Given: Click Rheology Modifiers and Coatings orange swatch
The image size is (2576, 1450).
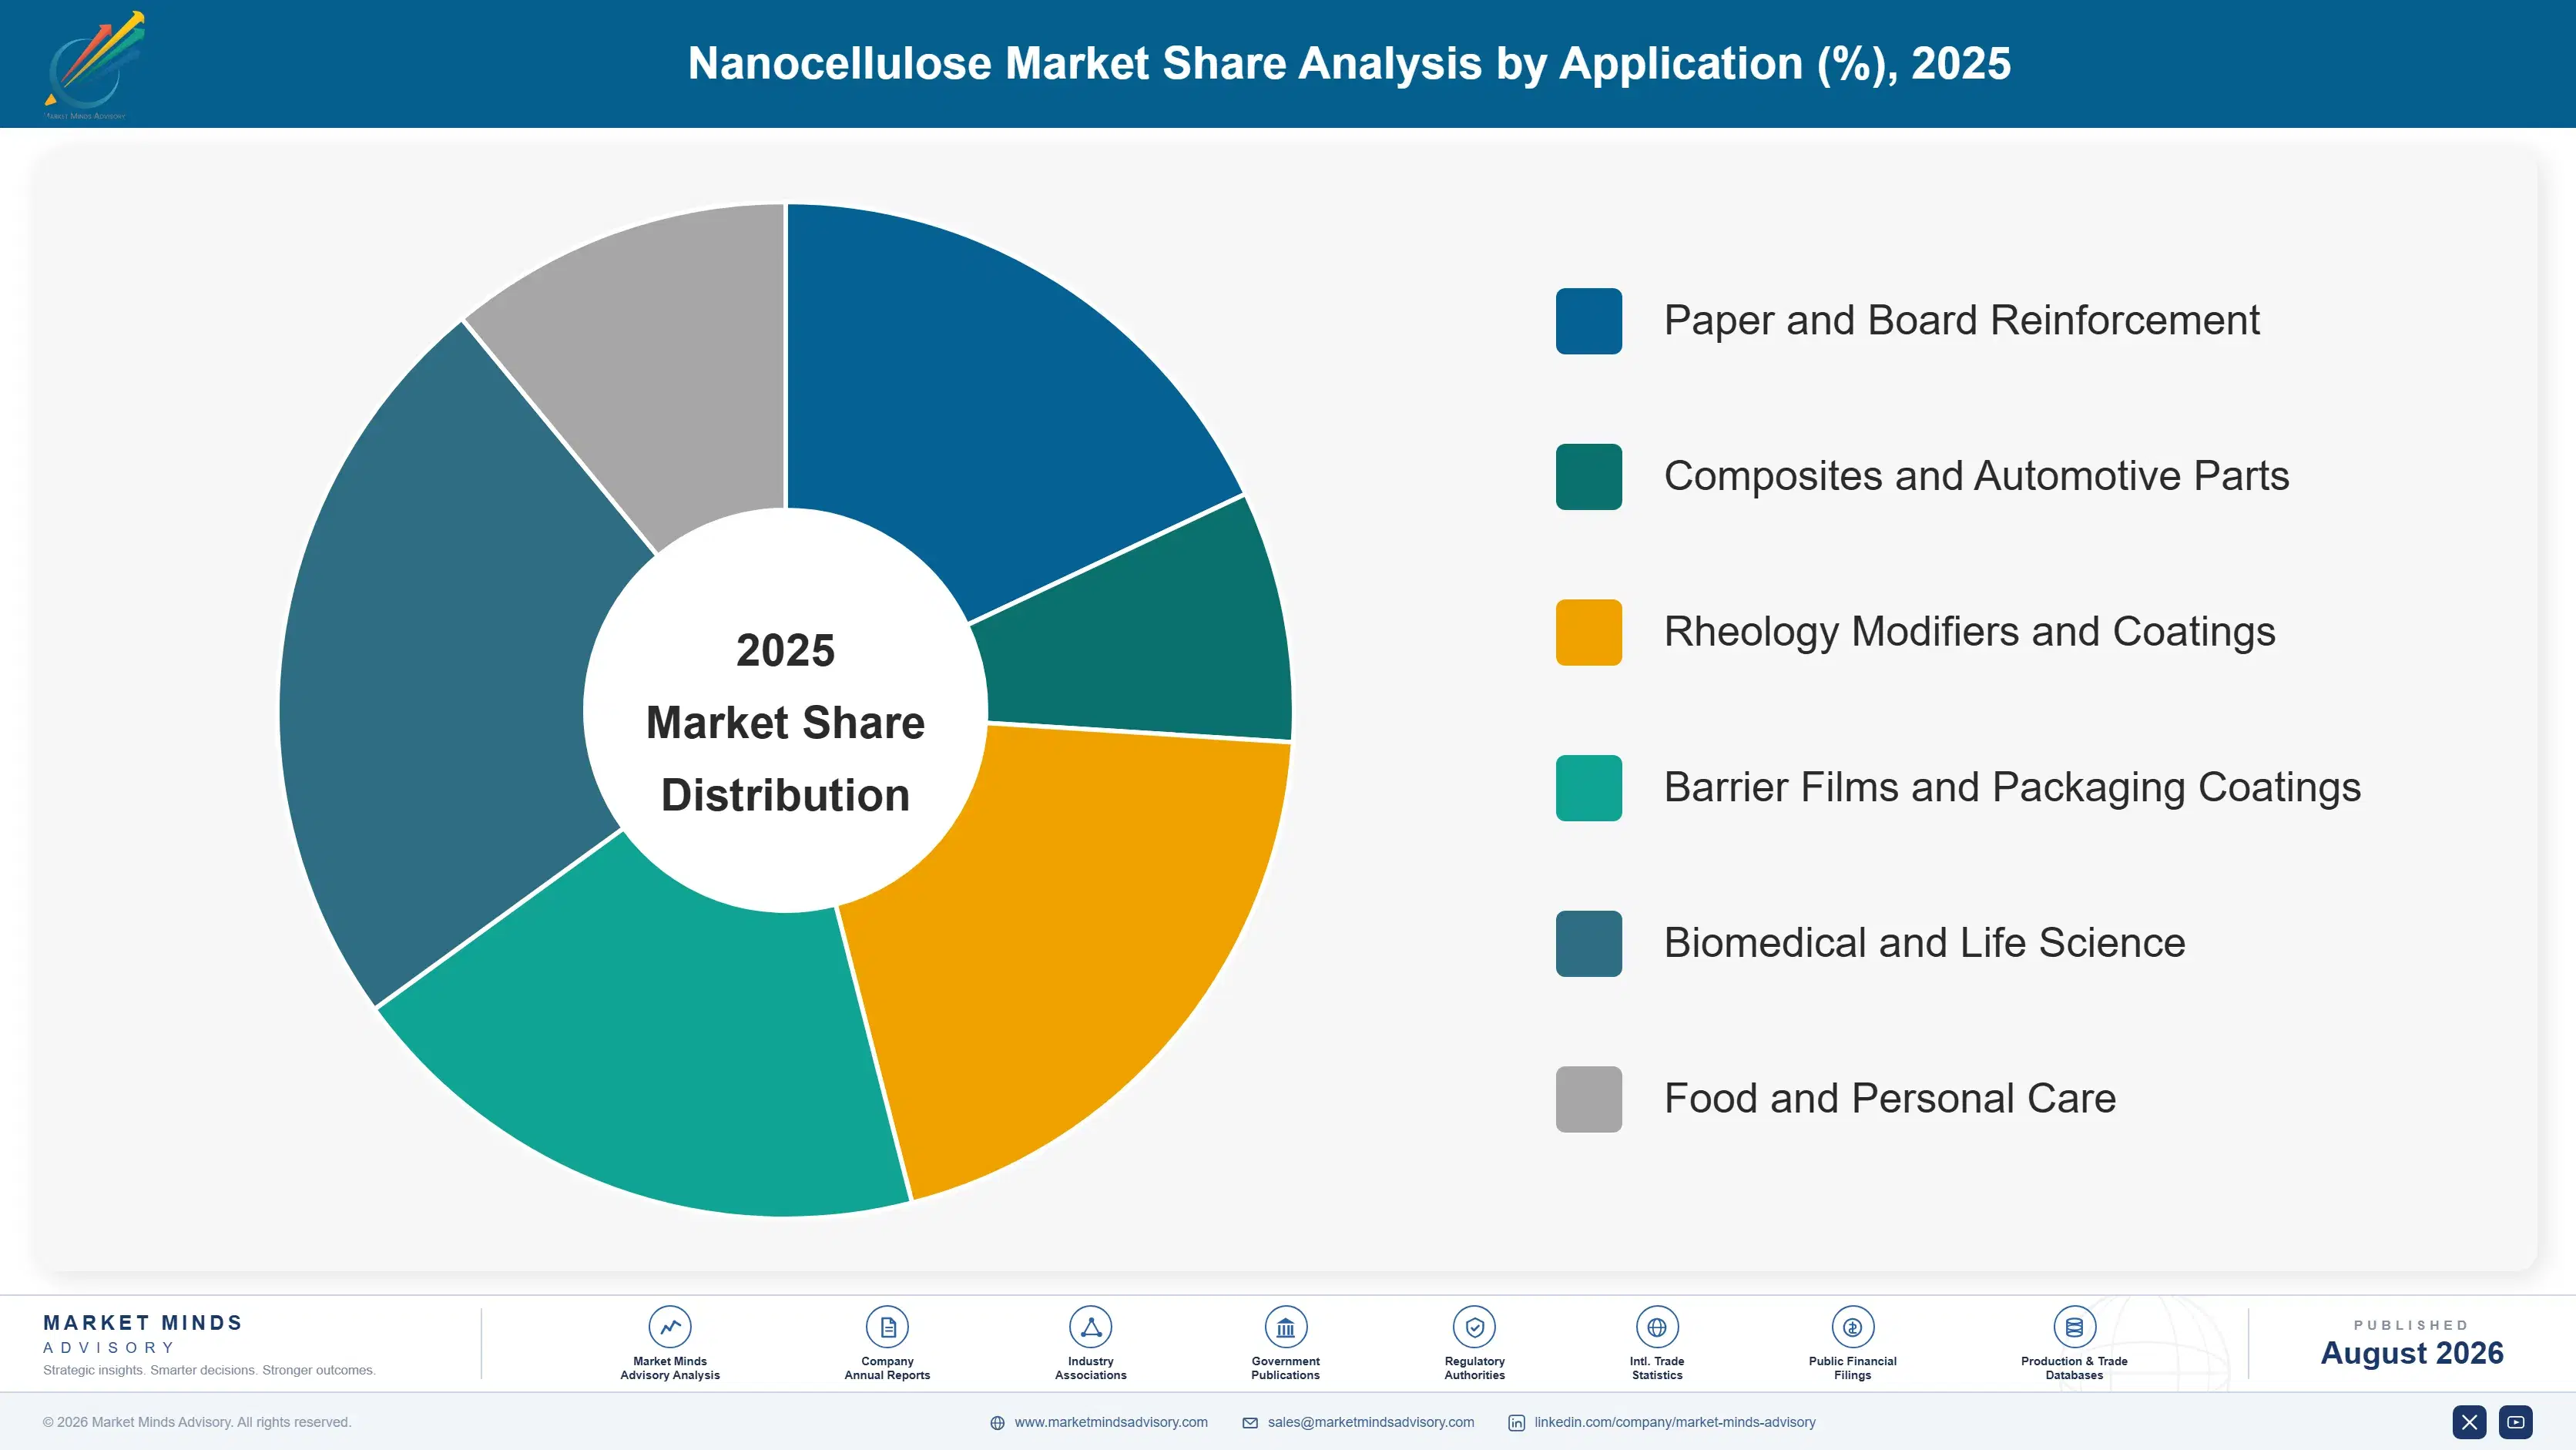Looking at the screenshot, I should pos(1589,632).
